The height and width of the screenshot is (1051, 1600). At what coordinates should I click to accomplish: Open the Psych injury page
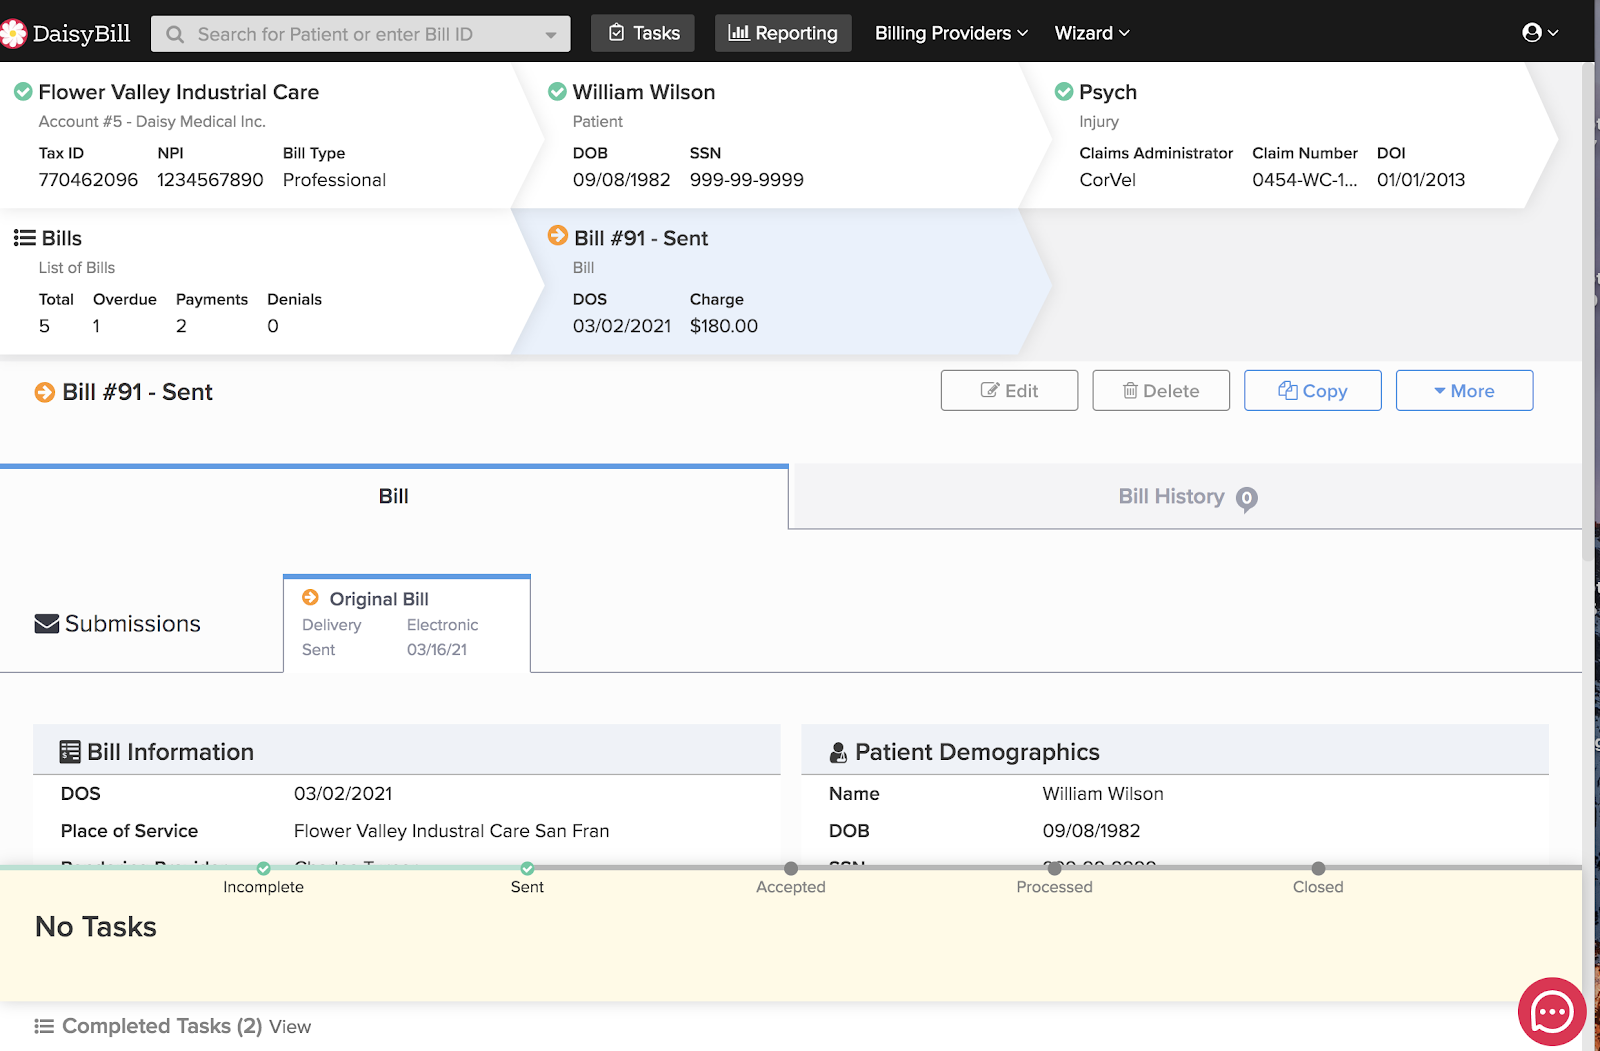1108,92
